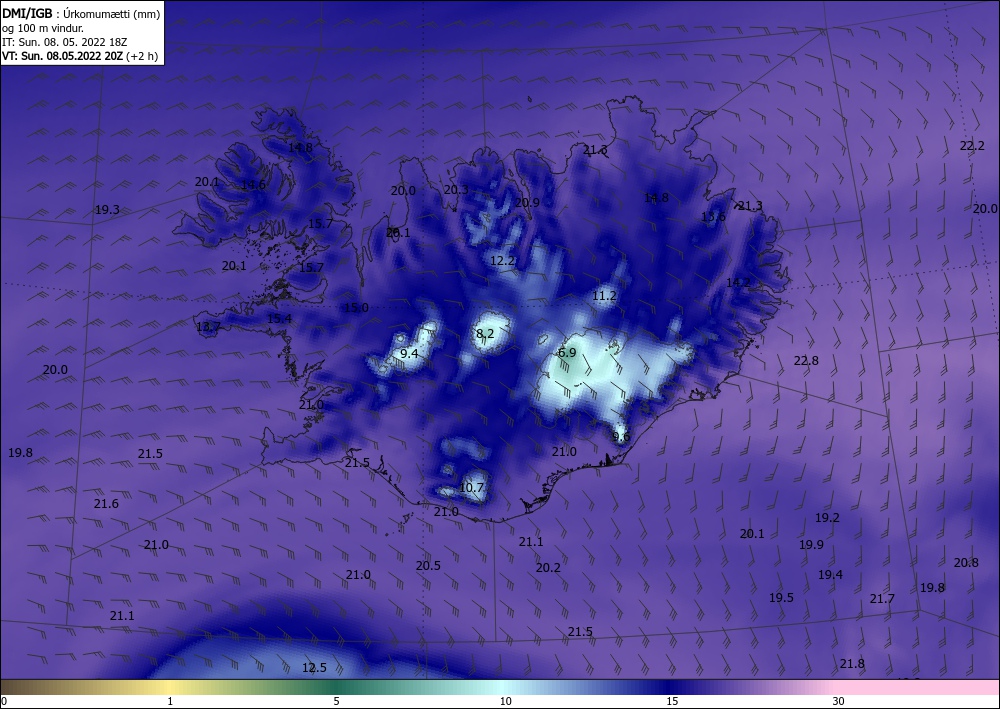Screen dimensions: 1000x709
Task: Pick the 10.7 value near the south coast
Action: [x=471, y=488]
